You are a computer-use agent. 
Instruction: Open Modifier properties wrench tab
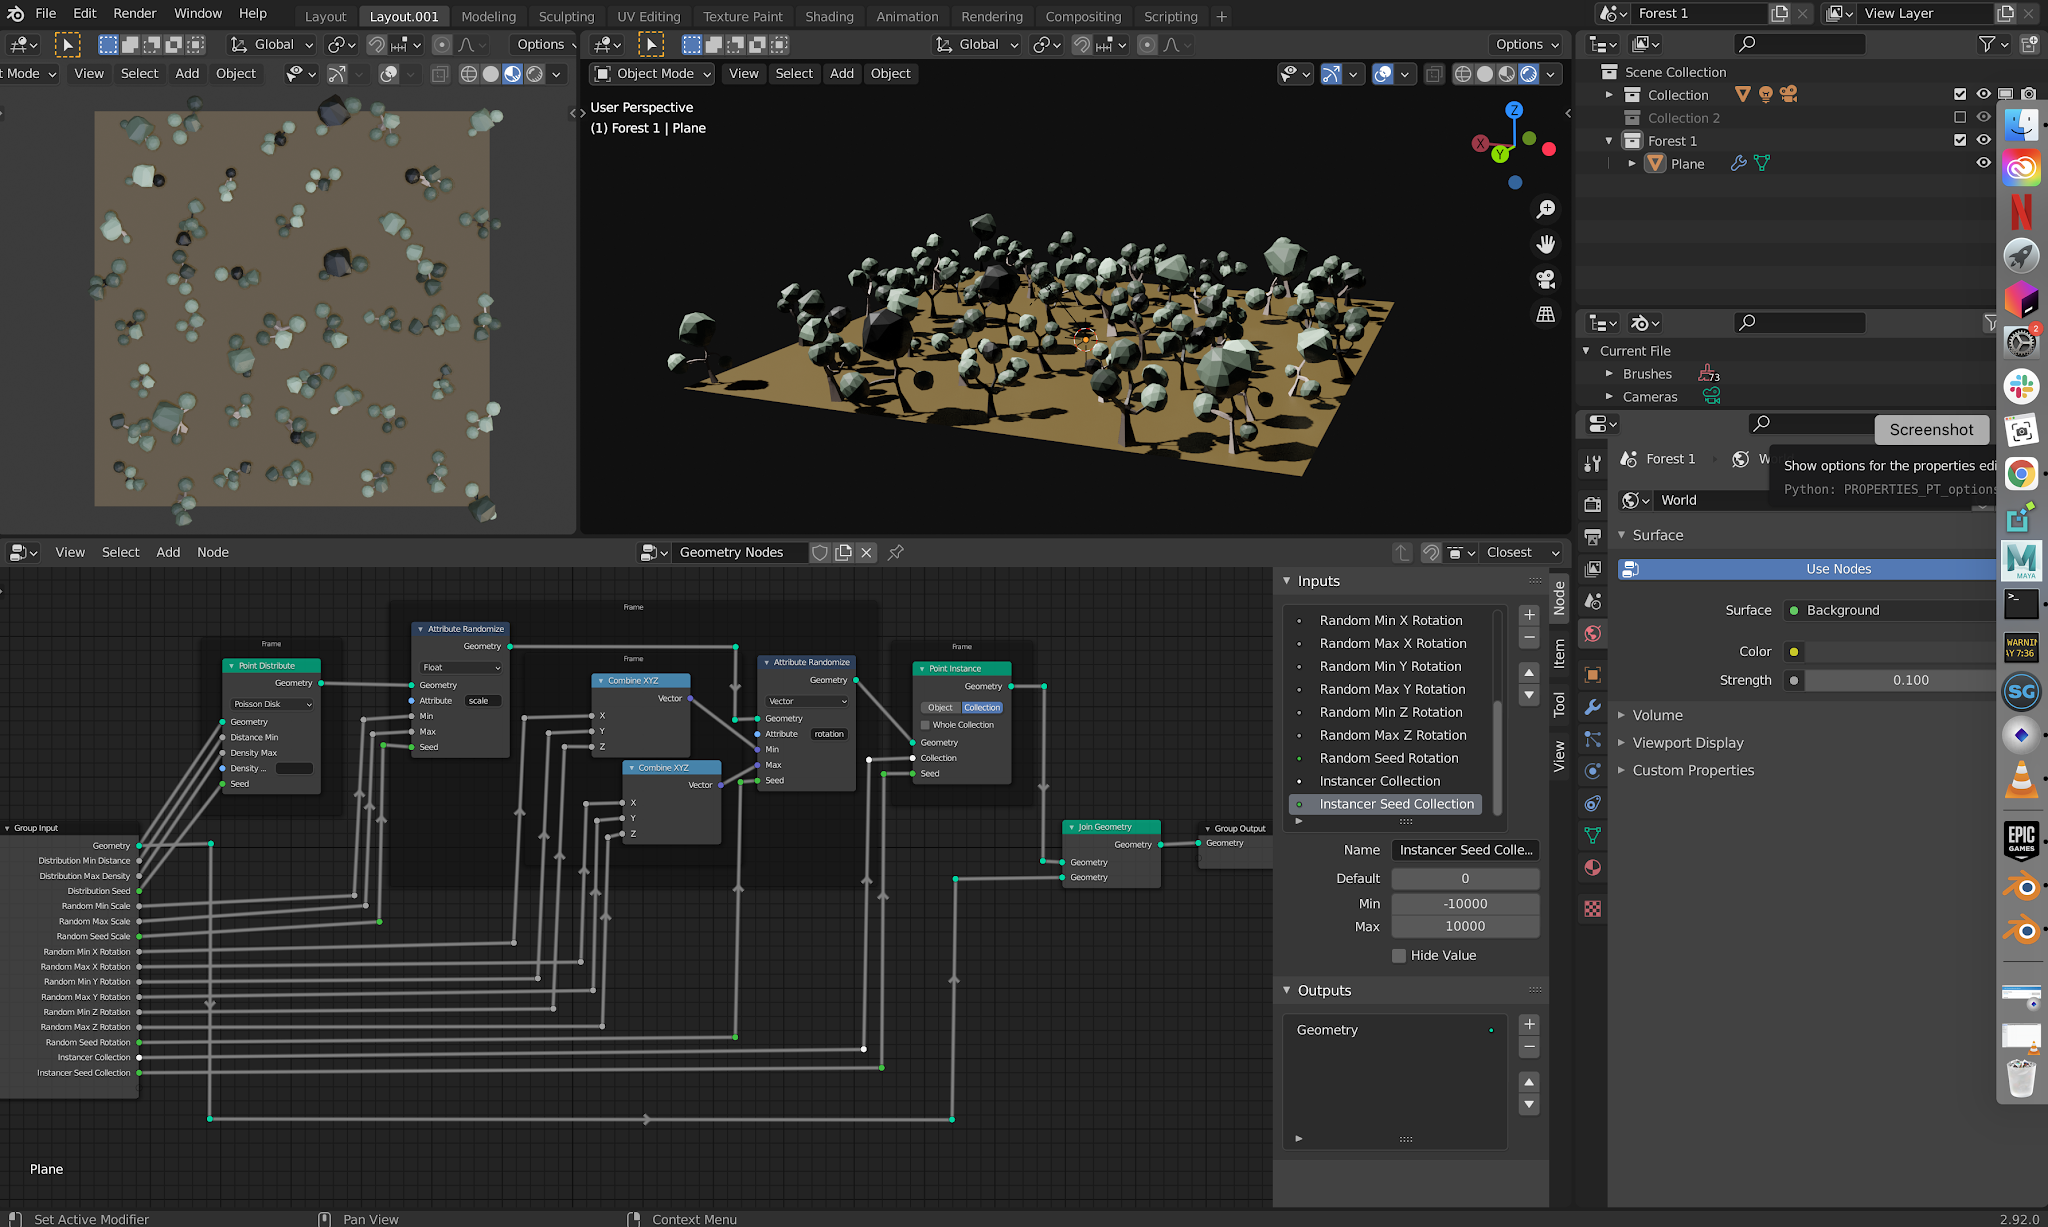point(1593,707)
